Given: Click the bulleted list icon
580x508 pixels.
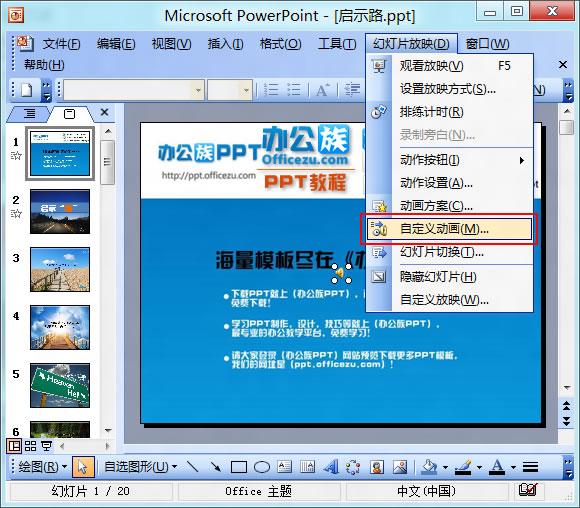Looking at the screenshot, I should click(x=294, y=90).
